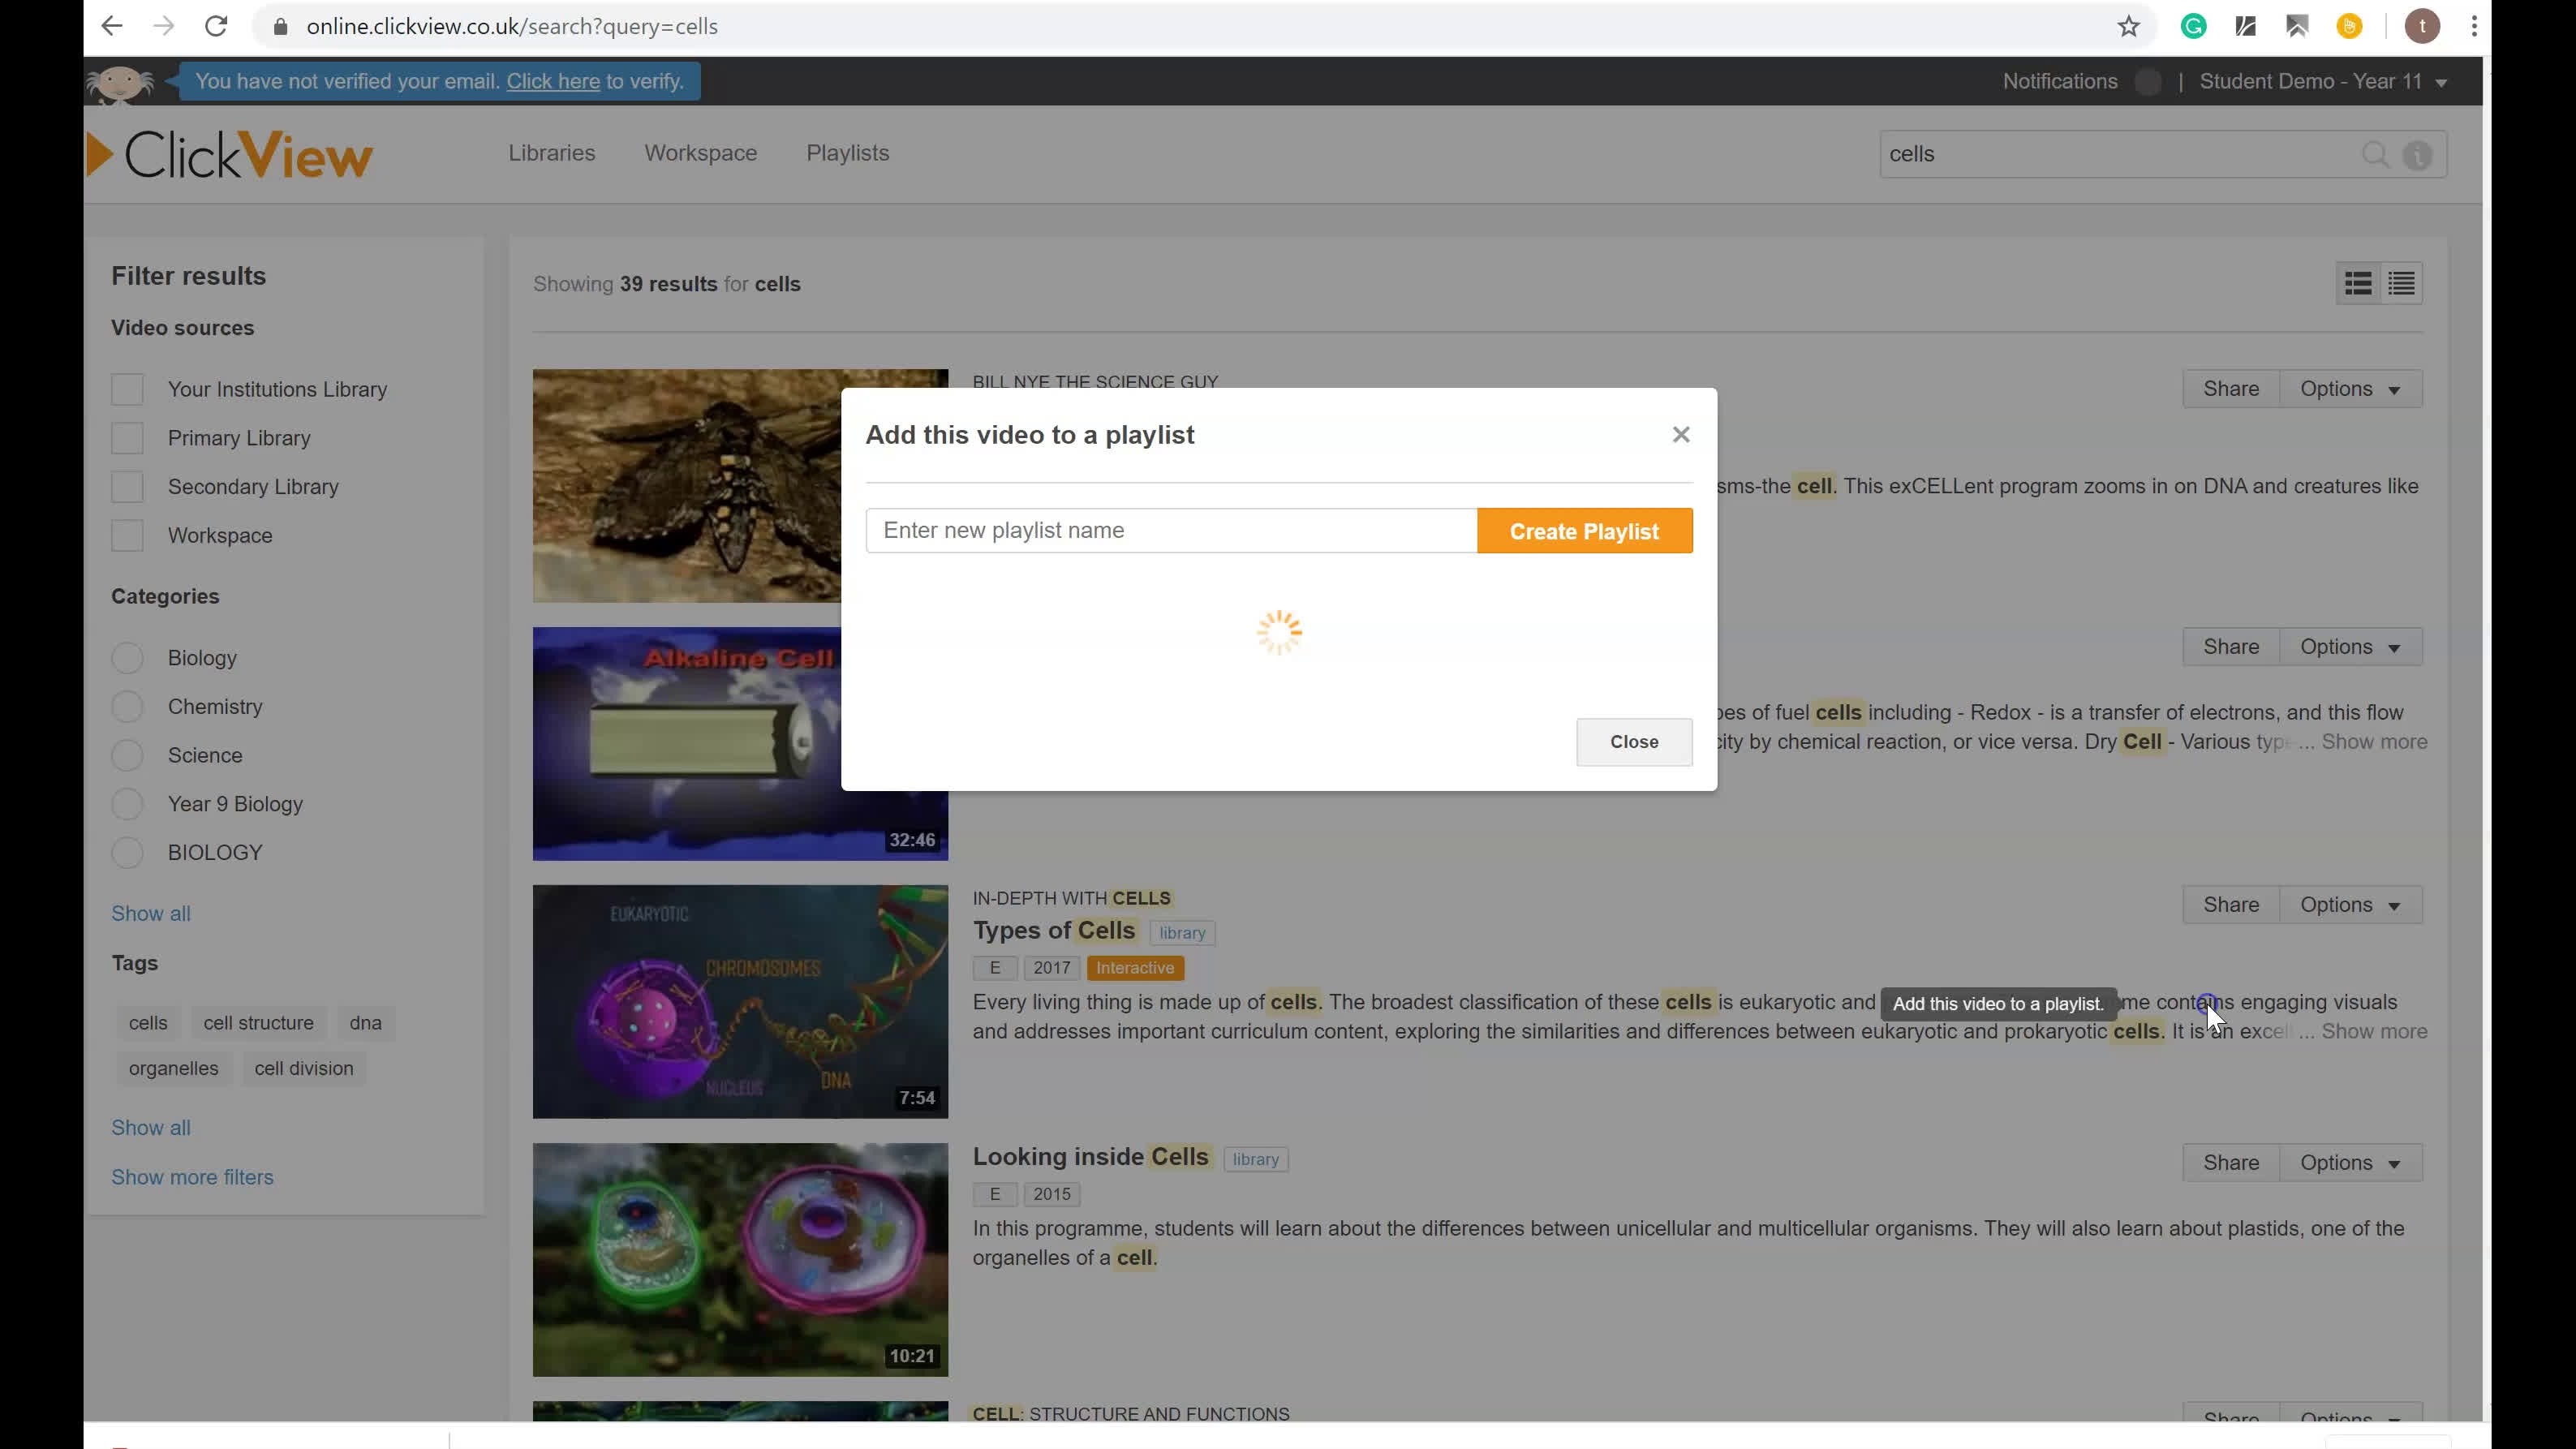Check the Workspace video source filter
The width and height of the screenshot is (2576, 1449).
[127, 535]
